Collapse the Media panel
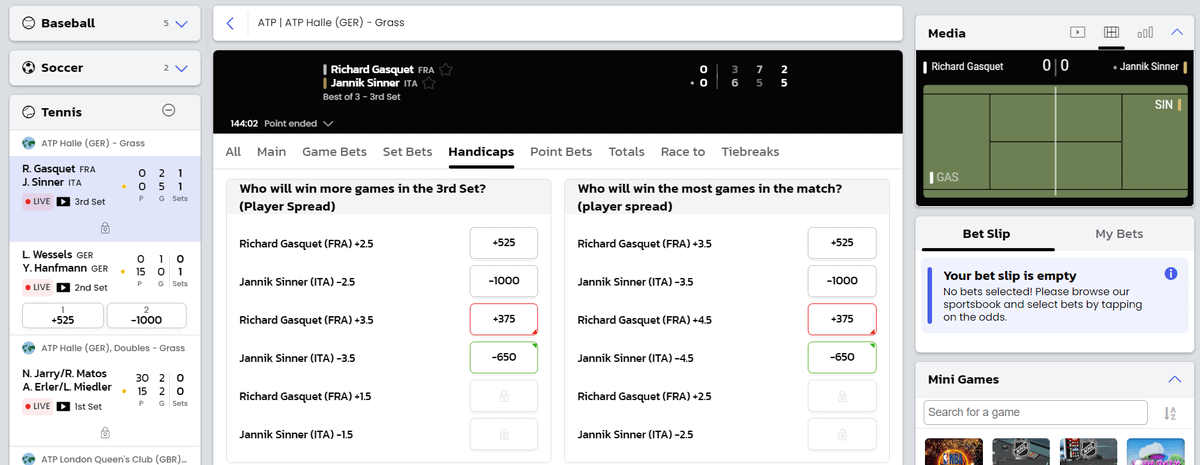1200x465 pixels. (x=1176, y=33)
